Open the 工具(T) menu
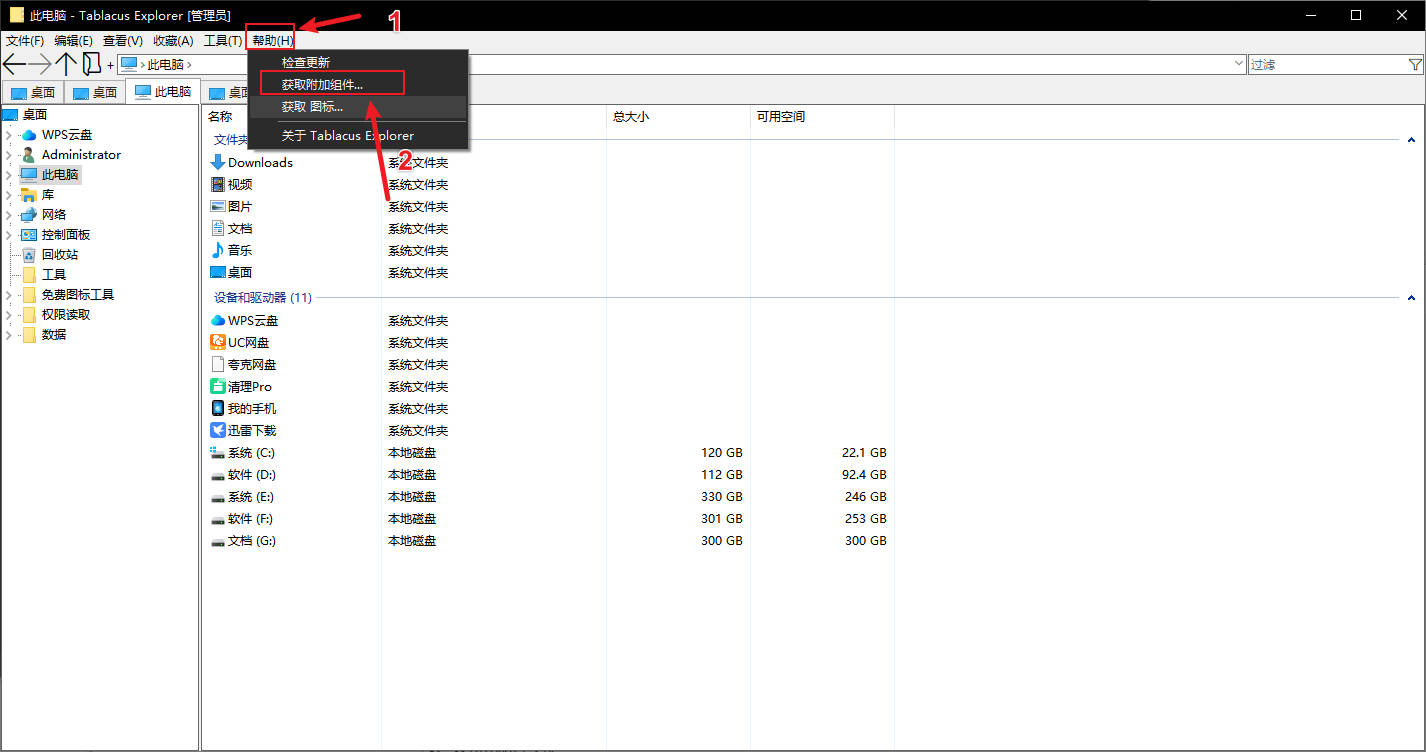 [222, 40]
